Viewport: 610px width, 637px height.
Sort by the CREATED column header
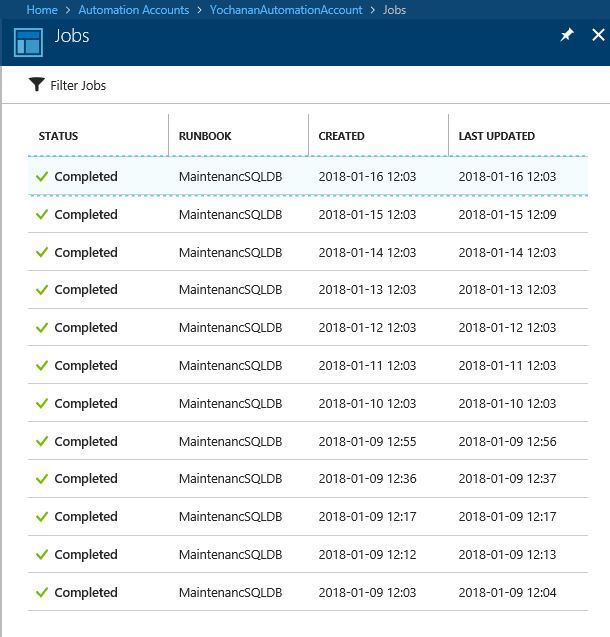(341, 136)
